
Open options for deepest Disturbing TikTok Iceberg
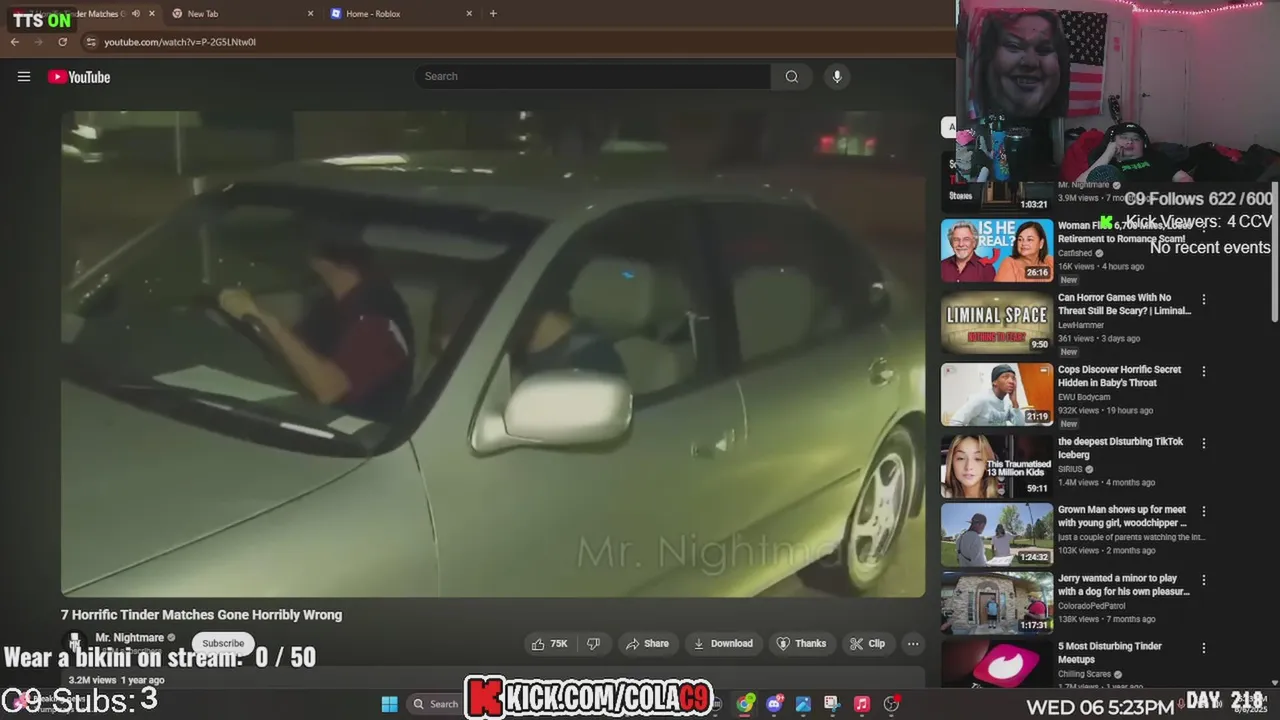pyautogui.click(x=1203, y=444)
